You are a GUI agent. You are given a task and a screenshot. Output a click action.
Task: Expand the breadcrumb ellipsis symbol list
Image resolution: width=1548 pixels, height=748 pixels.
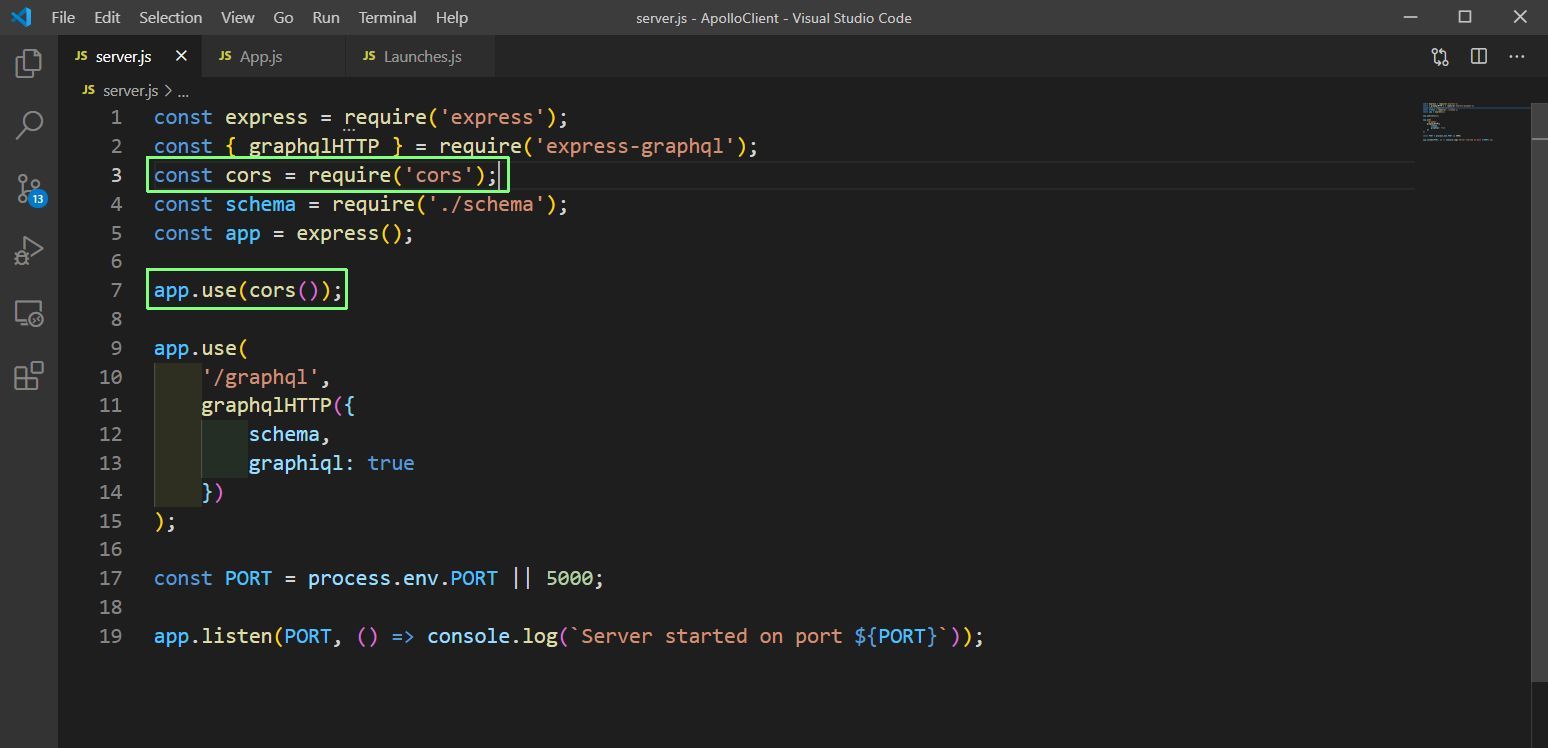click(183, 91)
